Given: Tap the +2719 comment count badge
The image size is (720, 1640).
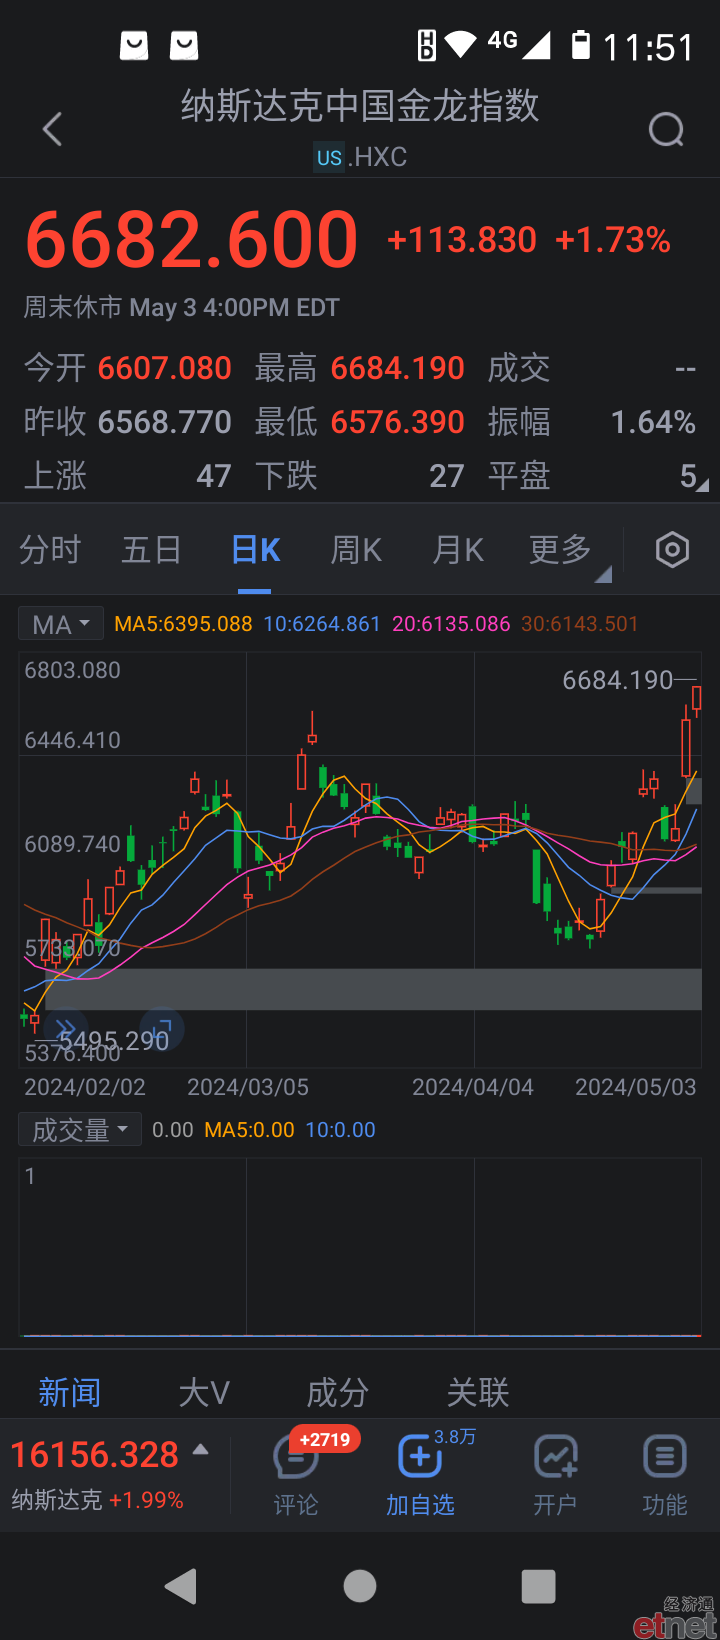Looking at the screenshot, I should point(325,1440).
